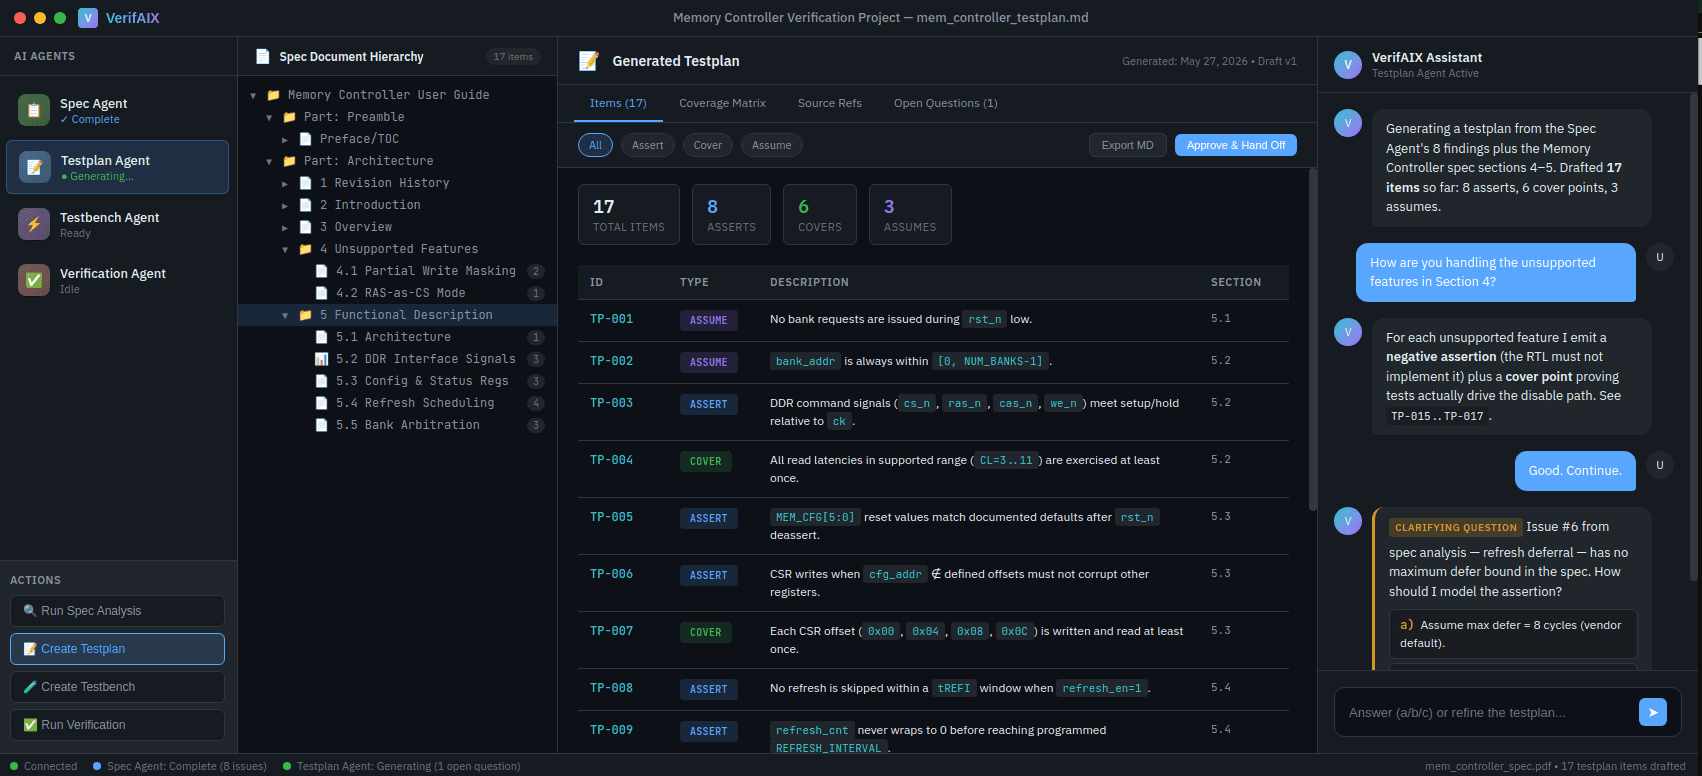Select 5.1 Architecture tree row
Viewport: 1702px width, 776px height.
[x=397, y=337]
